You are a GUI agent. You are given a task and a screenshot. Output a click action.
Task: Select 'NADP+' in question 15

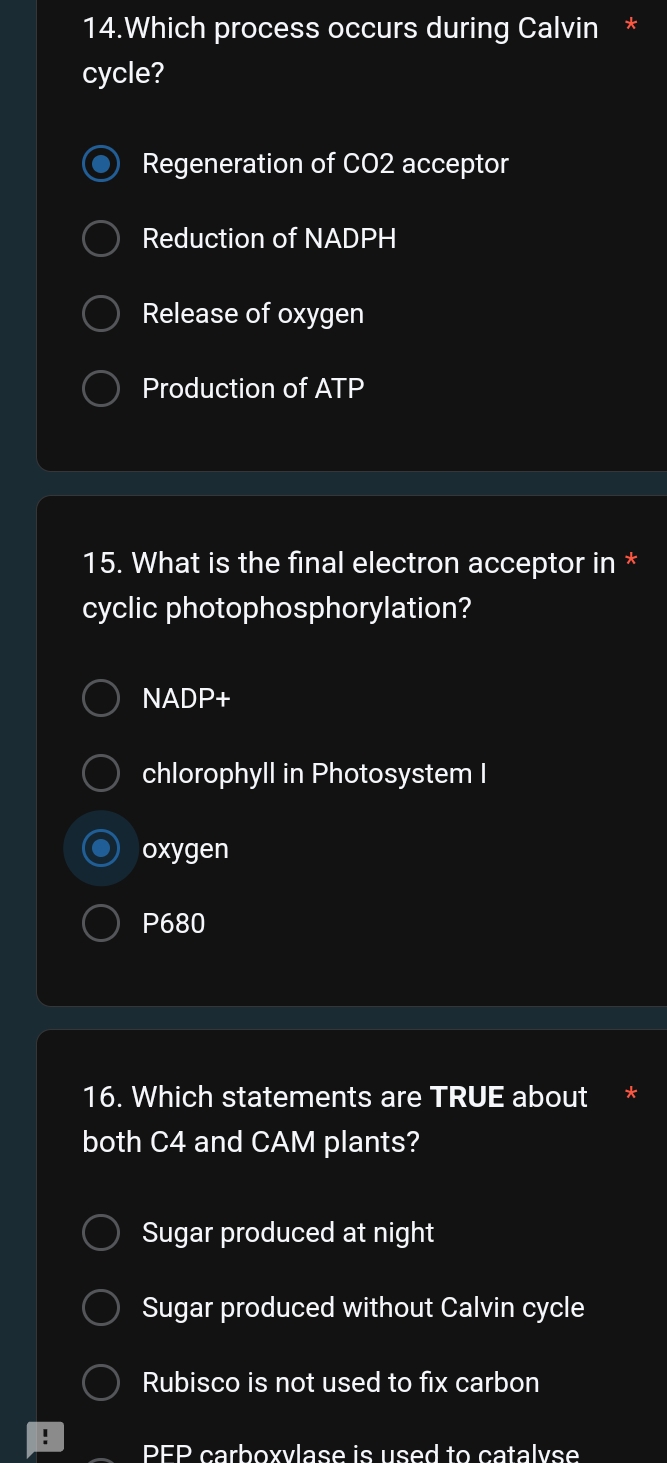101,697
